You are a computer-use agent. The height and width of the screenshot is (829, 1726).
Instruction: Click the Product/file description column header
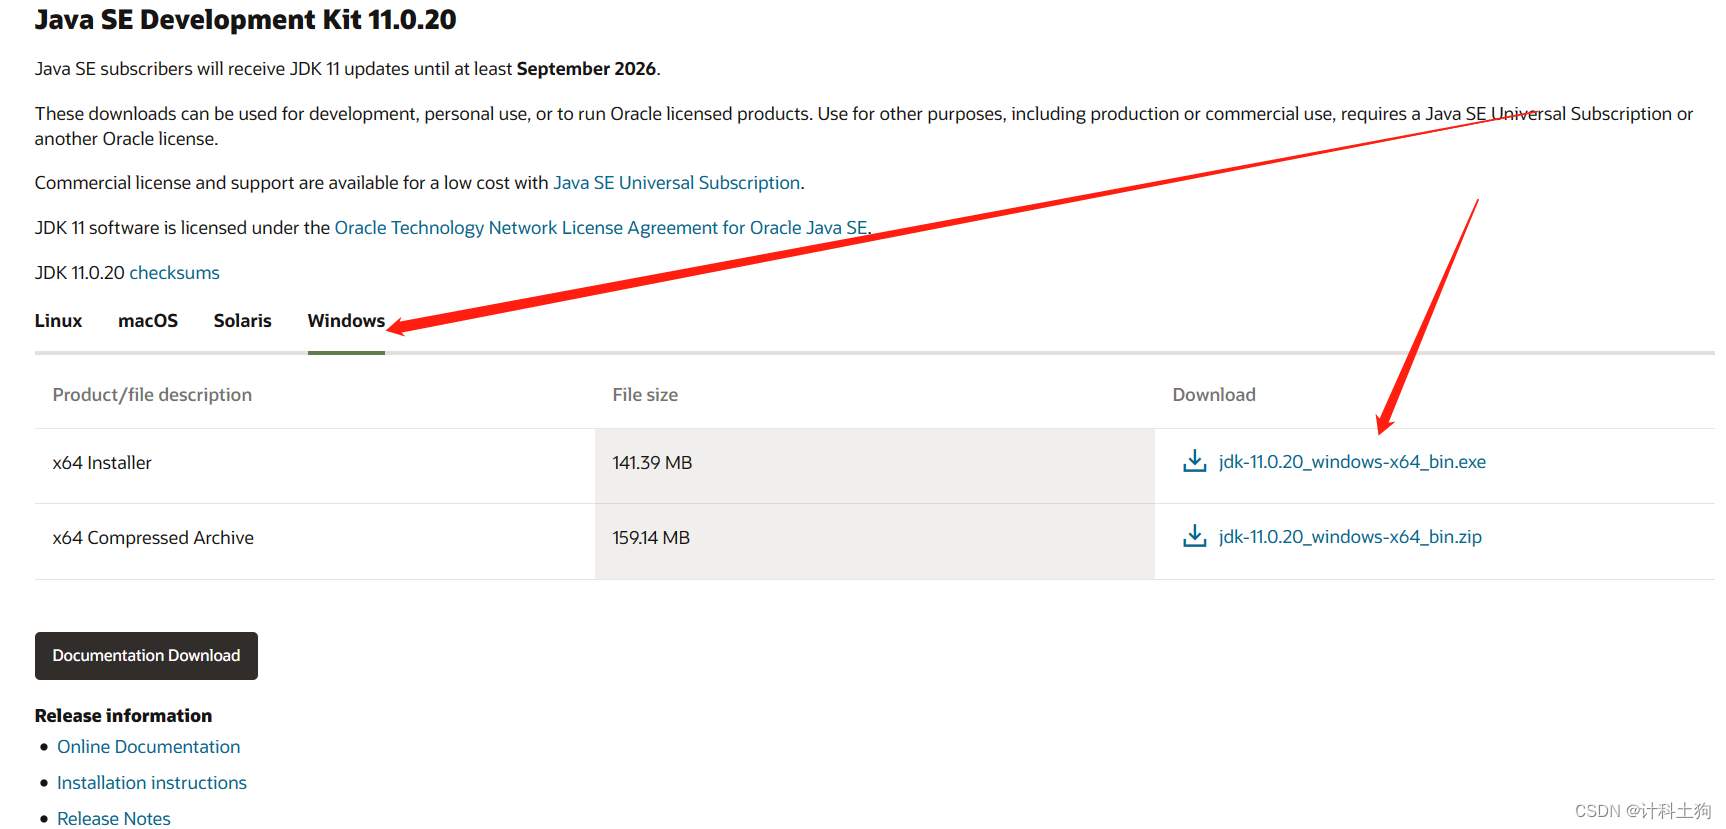(152, 395)
